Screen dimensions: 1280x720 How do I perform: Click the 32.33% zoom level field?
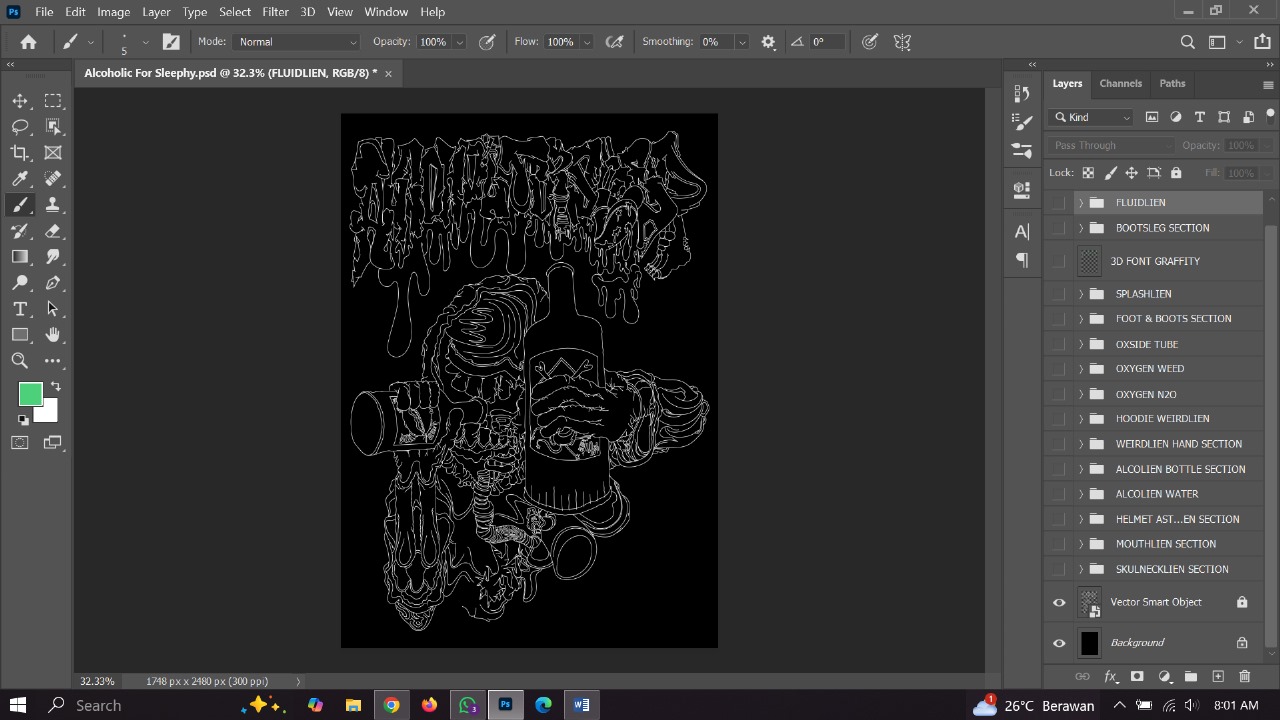pyautogui.click(x=97, y=681)
